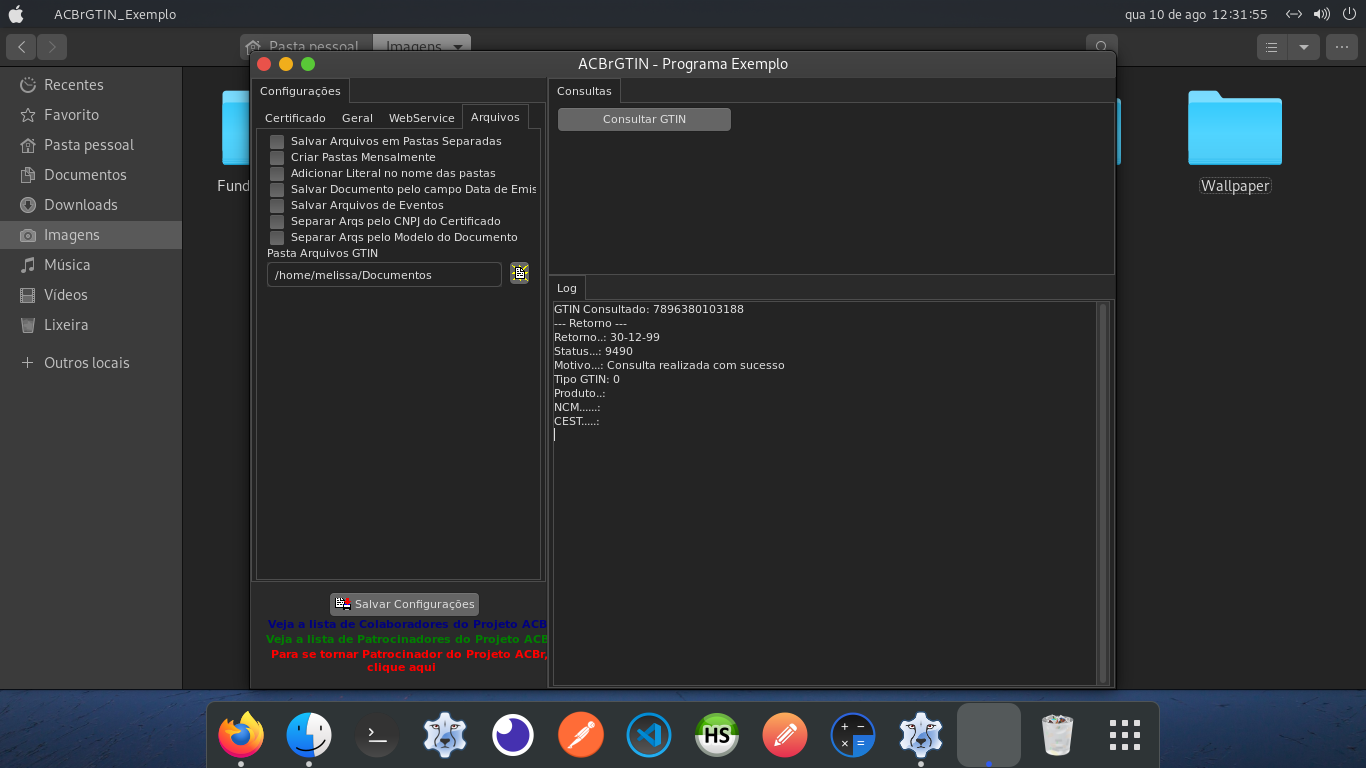Screen dimensions: 1366x768
Task: Click ACBrGTIN_Exemplo app menu in top bar
Action: click(115, 14)
